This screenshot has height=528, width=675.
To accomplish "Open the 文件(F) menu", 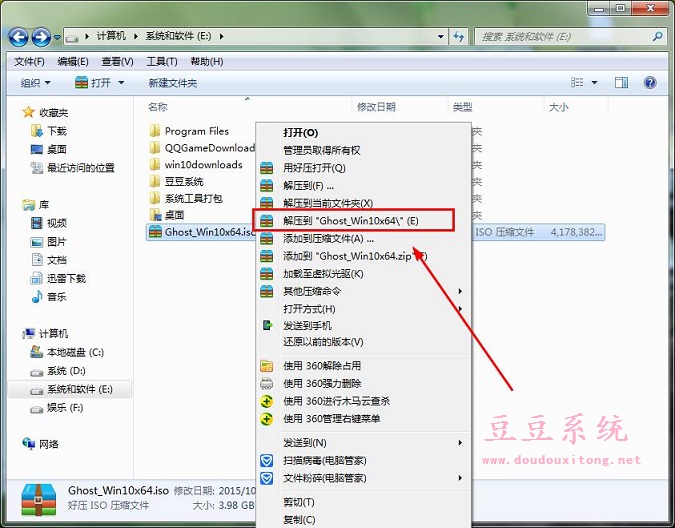I will [x=29, y=62].
